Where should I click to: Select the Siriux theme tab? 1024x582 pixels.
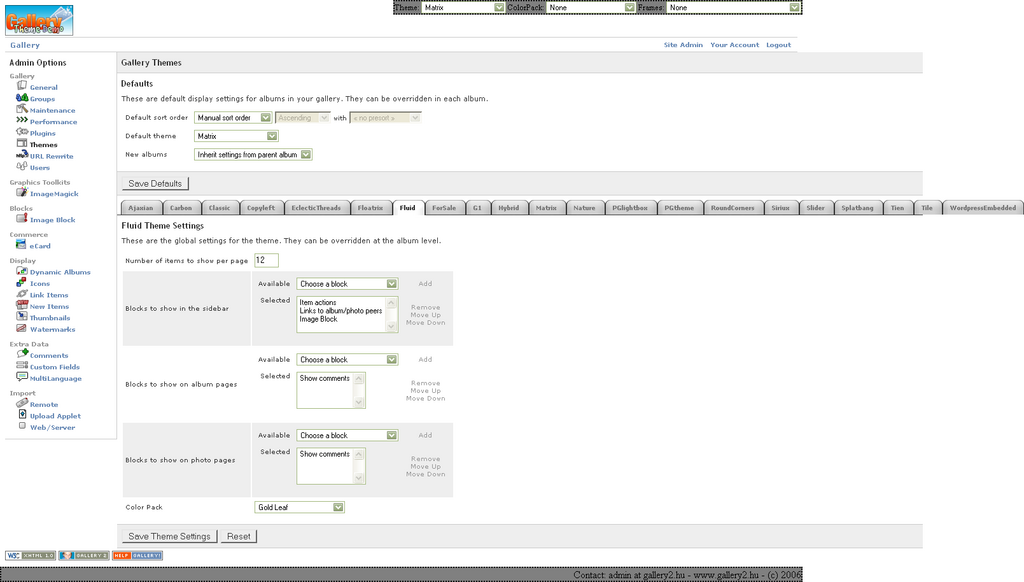(780, 208)
